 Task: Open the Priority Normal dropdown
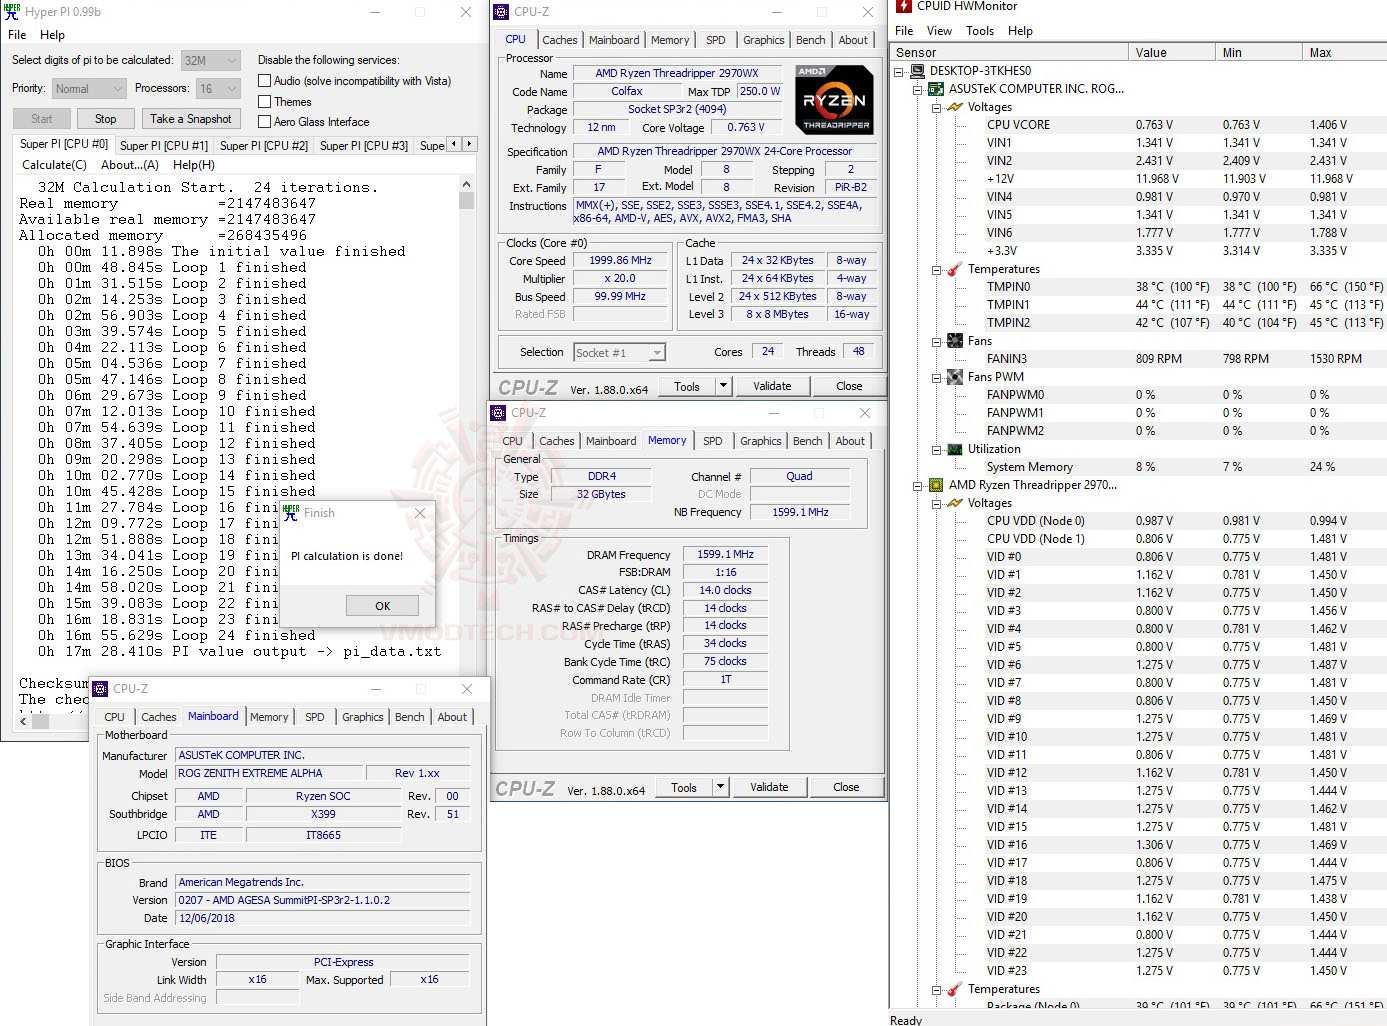[89, 89]
